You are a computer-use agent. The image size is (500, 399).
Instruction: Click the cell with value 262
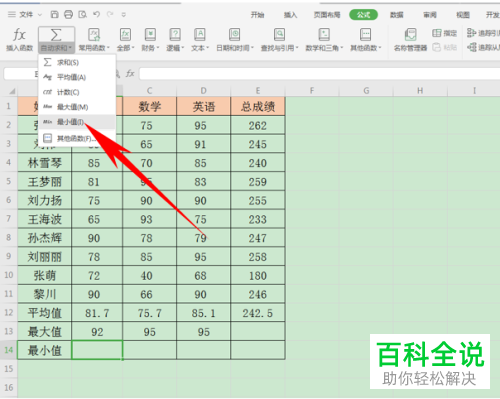(258, 125)
